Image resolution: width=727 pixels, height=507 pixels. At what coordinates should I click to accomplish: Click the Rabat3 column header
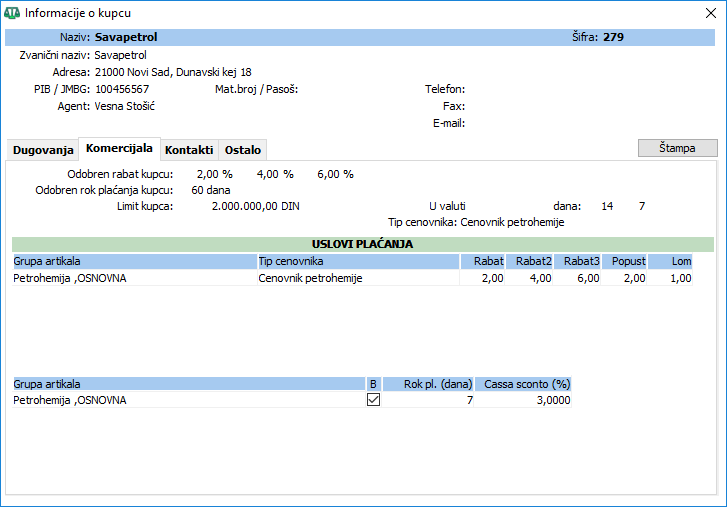coord(577,261)
